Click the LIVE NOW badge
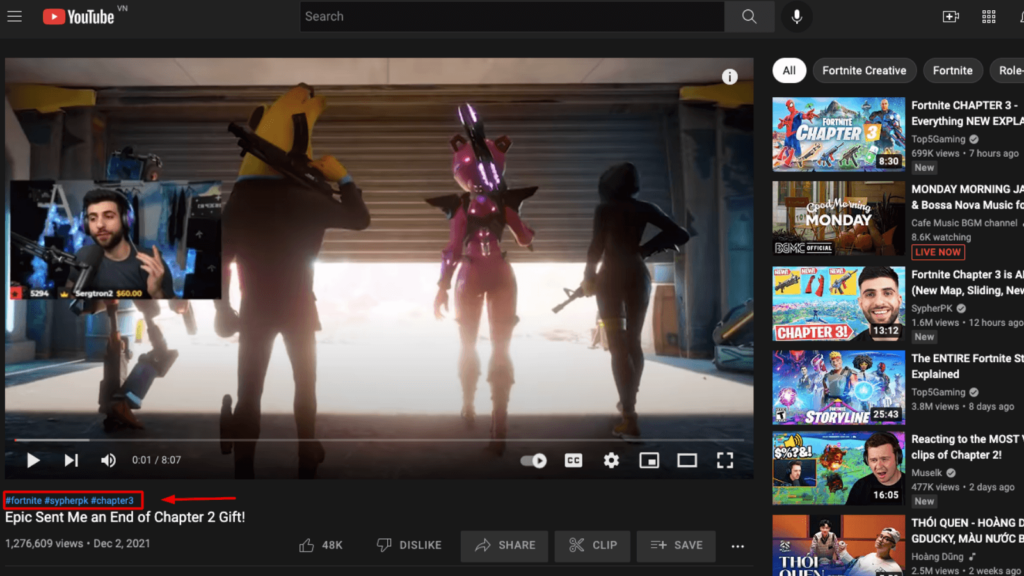Image resolution: width=1024 pixels, height=576 pixels. 938,252
